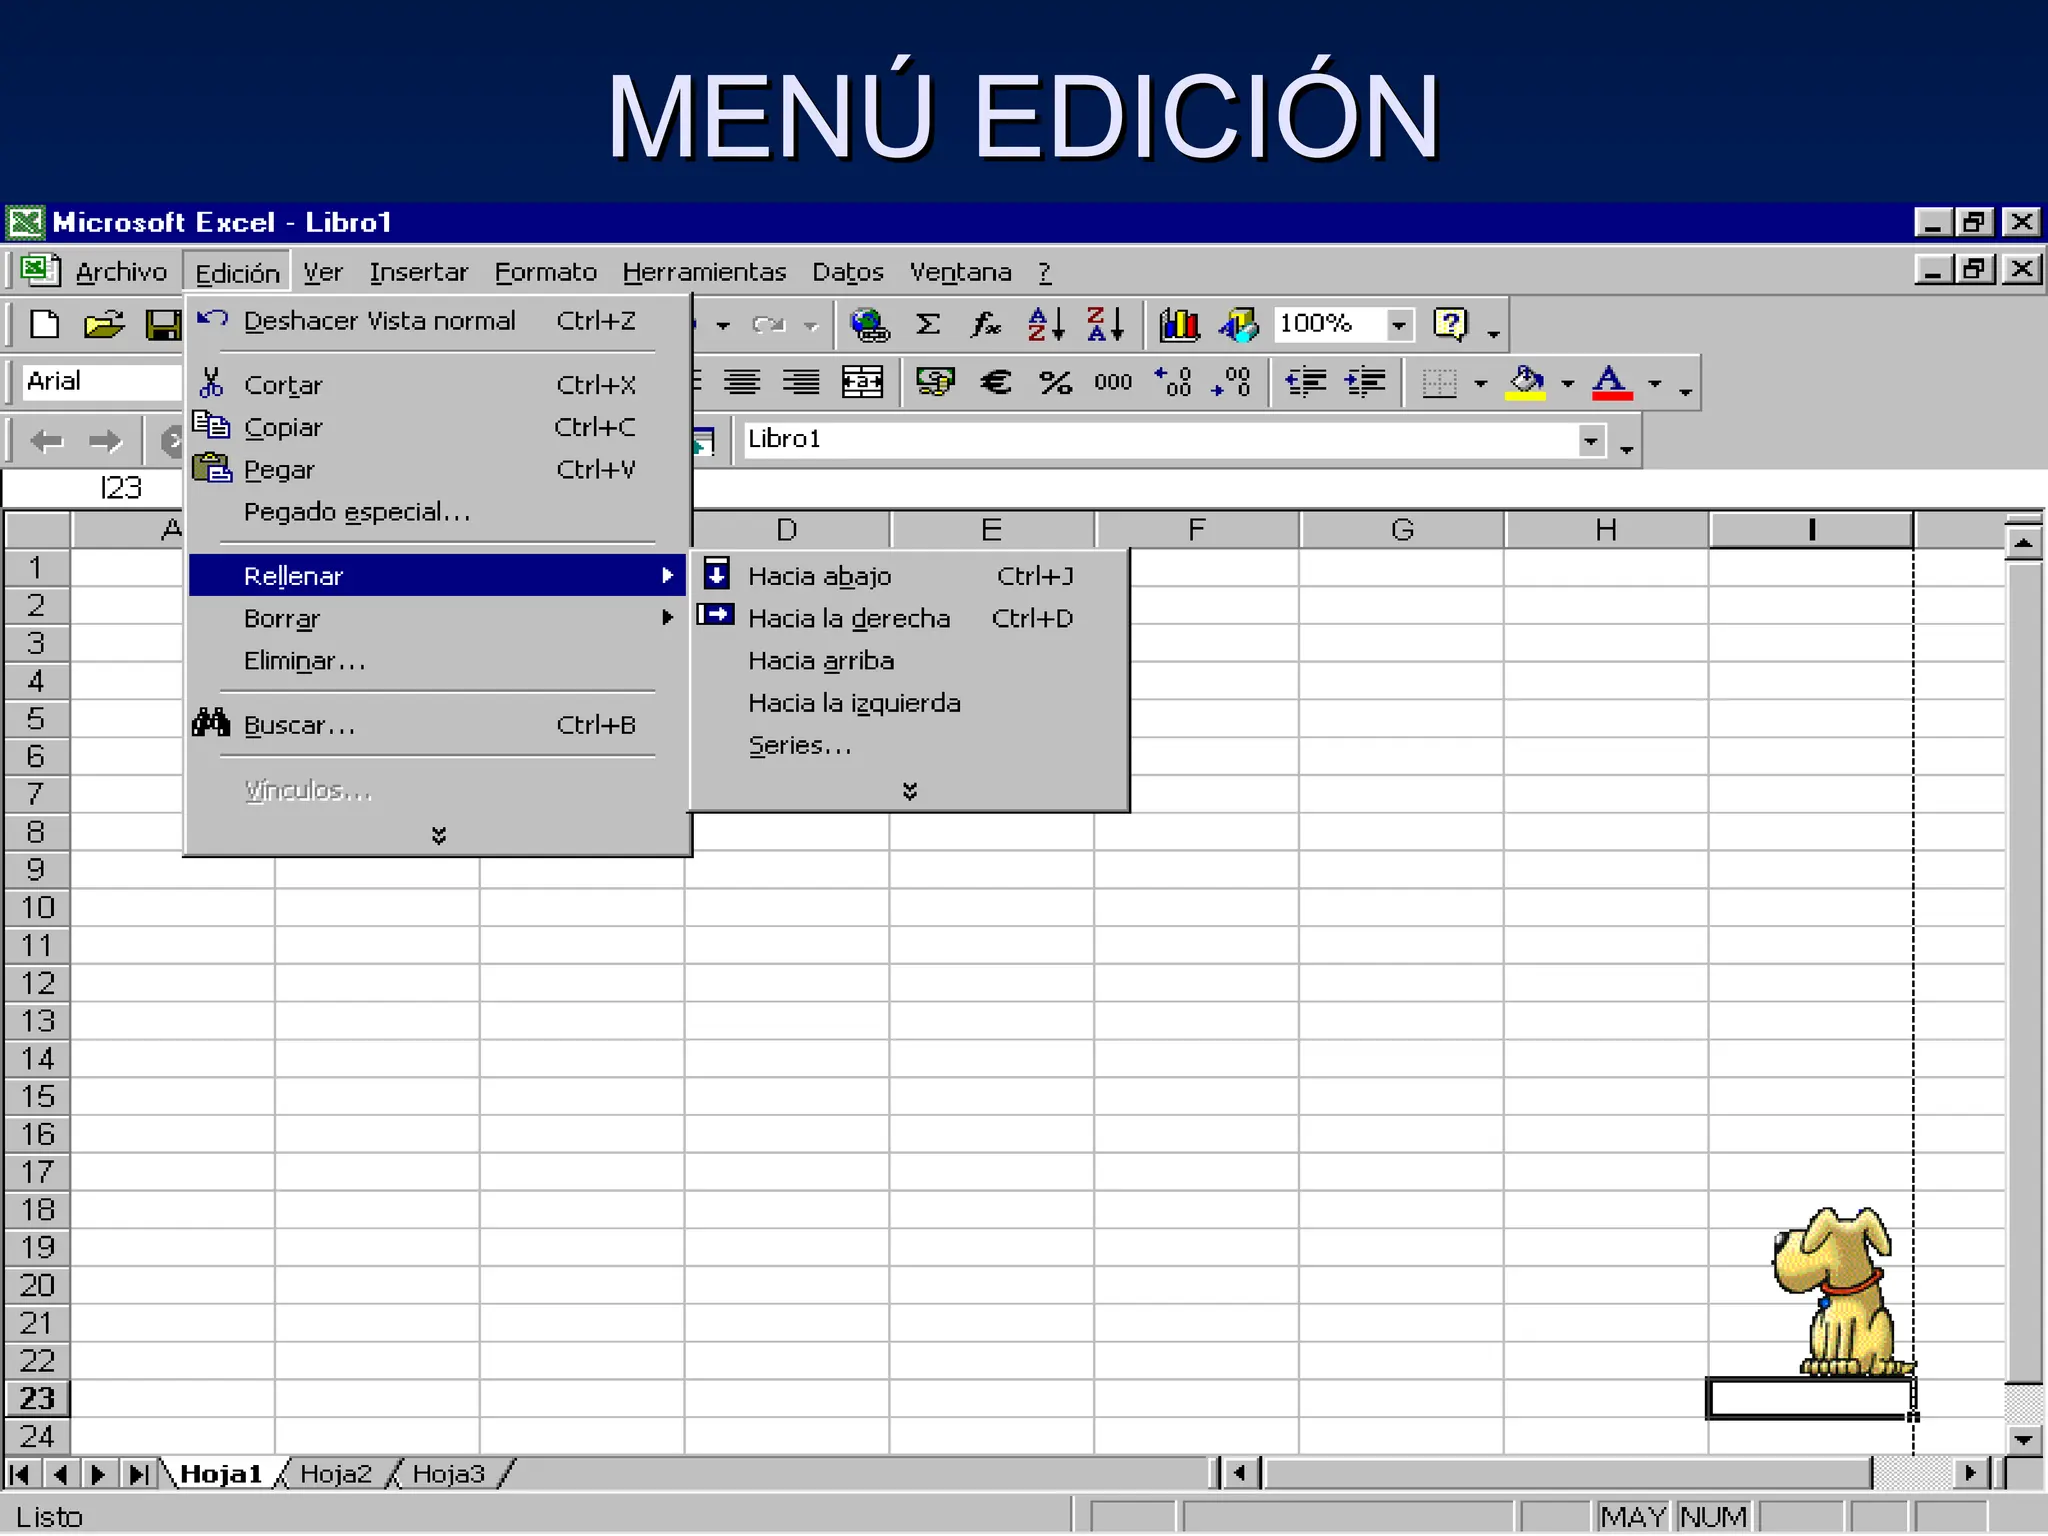
Task: Select Hacia abajo fill option
Action: (x=909, y=576)
